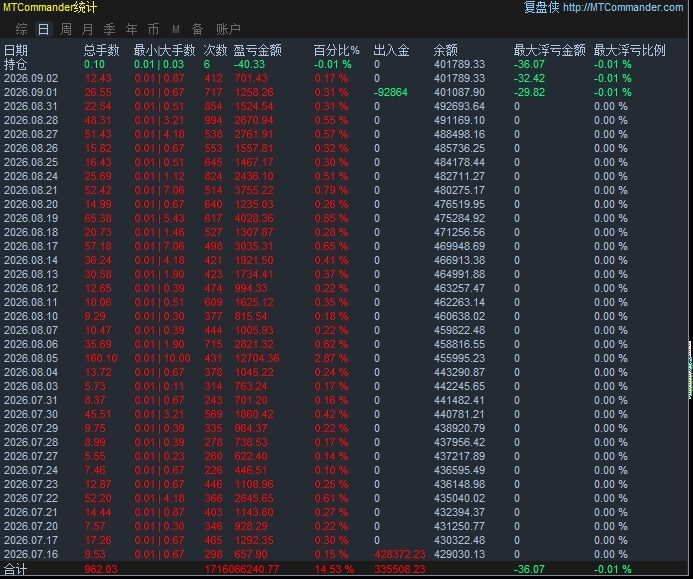Open the 备 notes tab
693x579 pixels.
198,29
